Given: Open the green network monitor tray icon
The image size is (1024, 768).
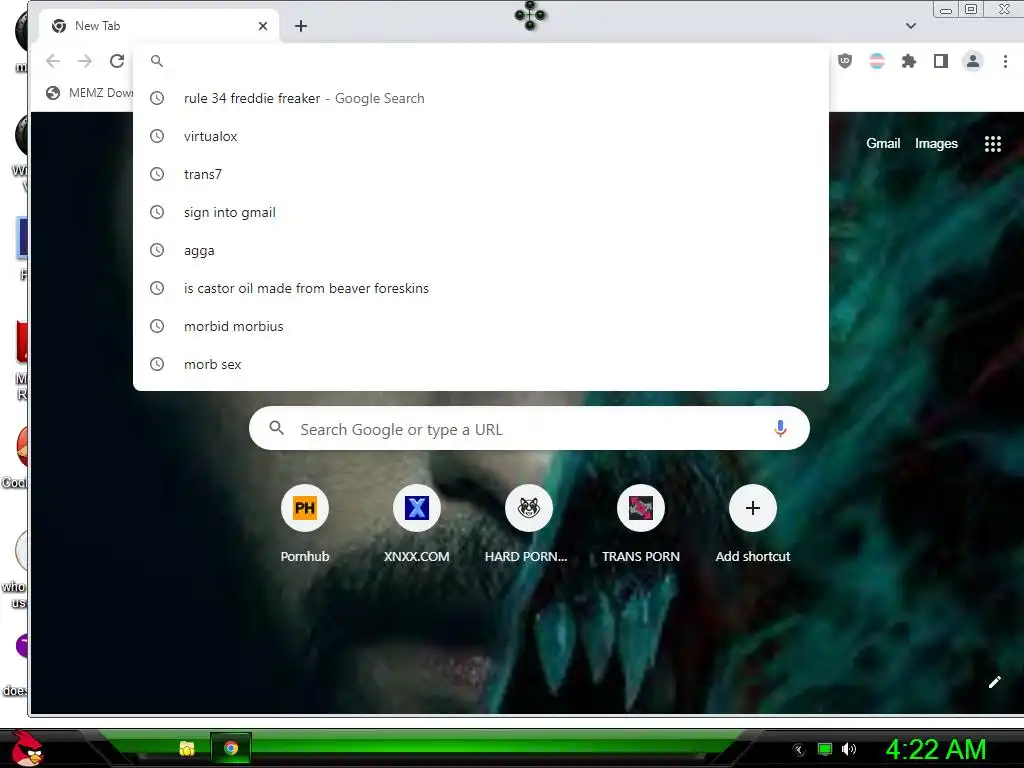Looking at the screenshot, I should [x=825, y=749].
